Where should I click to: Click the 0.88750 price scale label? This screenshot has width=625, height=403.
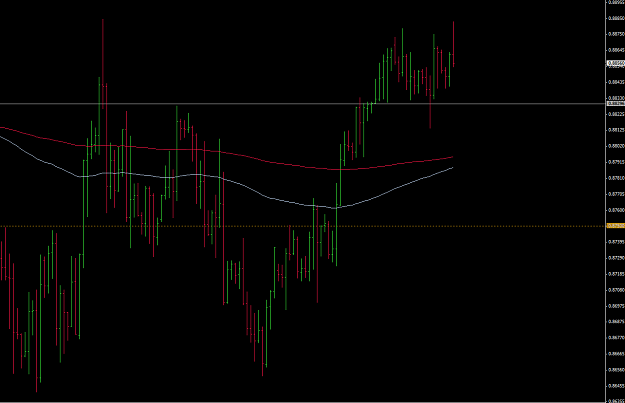pos(616,34)
